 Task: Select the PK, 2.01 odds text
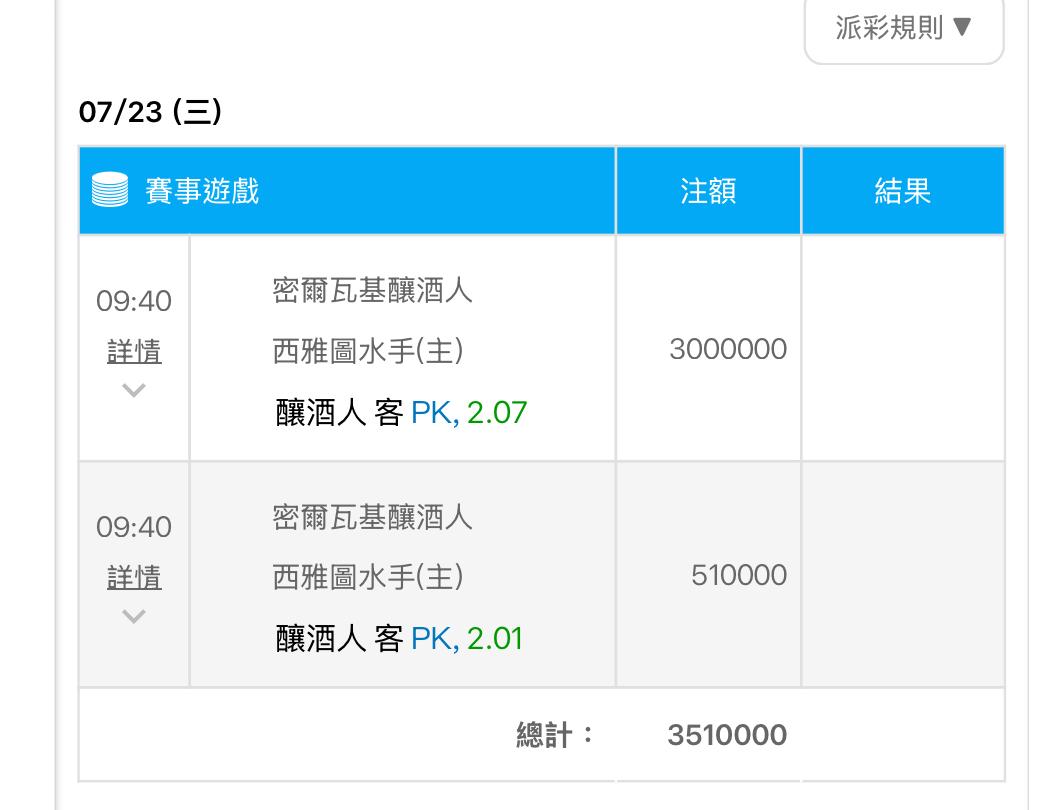466,638
